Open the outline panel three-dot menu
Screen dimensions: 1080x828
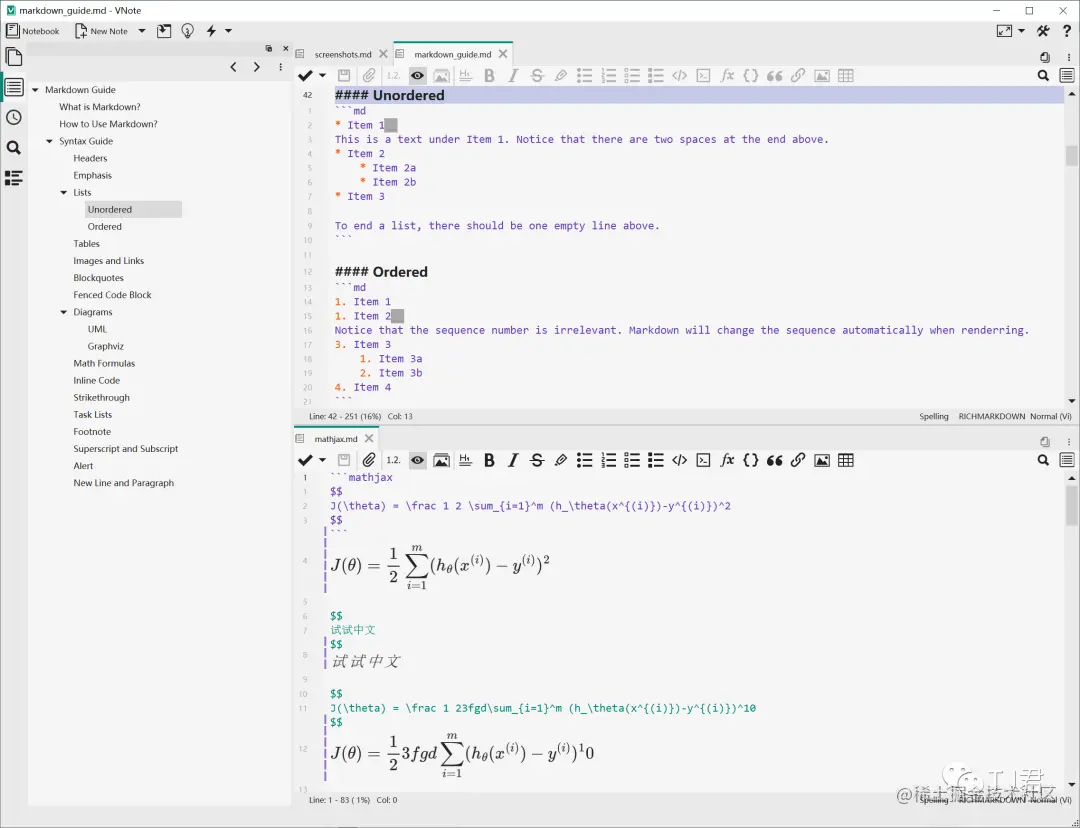point(280,67)
